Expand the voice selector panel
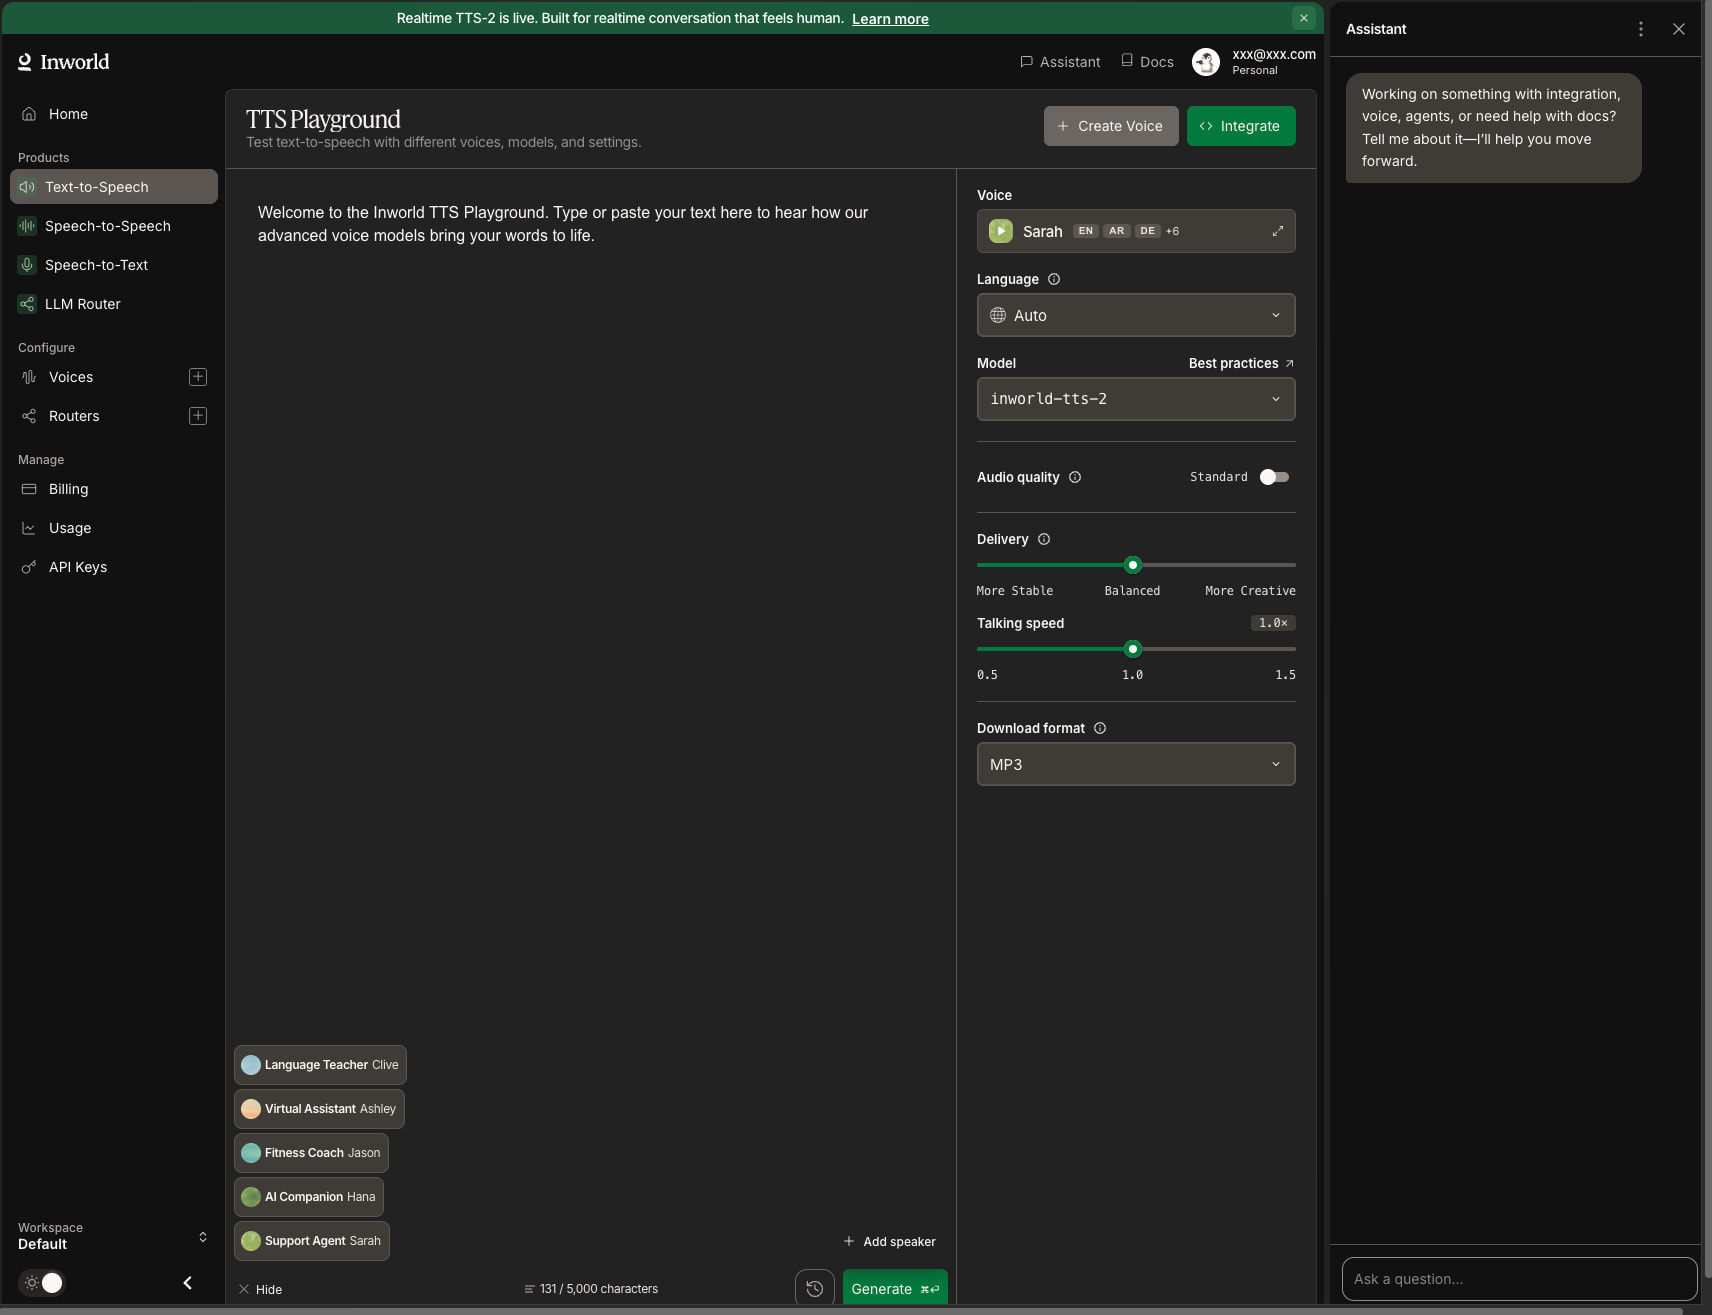Image resolution: width=1712 pixels, height=1315 pixels. point(1278,231)
